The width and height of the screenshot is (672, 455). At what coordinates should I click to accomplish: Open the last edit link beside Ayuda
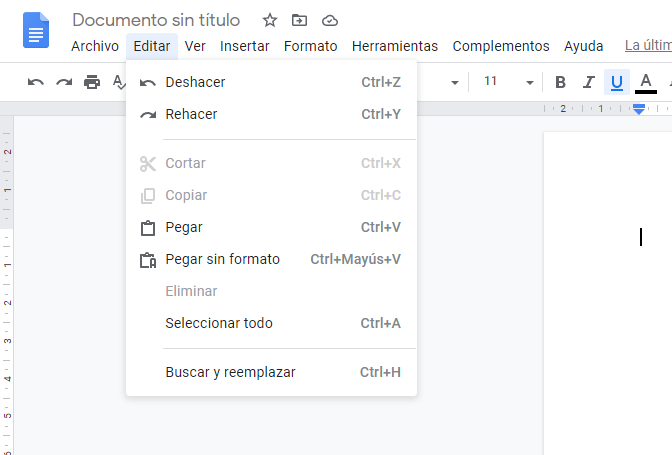point(647,46)
